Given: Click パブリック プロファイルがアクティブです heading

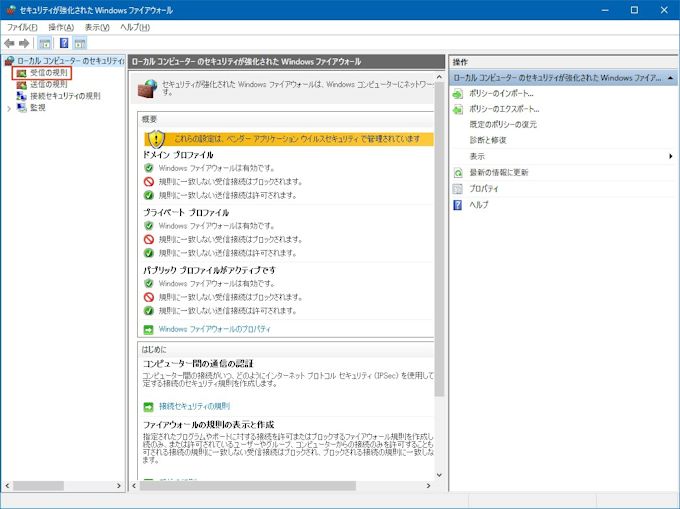Looking at the screenshot, I should click(x=209, y=270).
